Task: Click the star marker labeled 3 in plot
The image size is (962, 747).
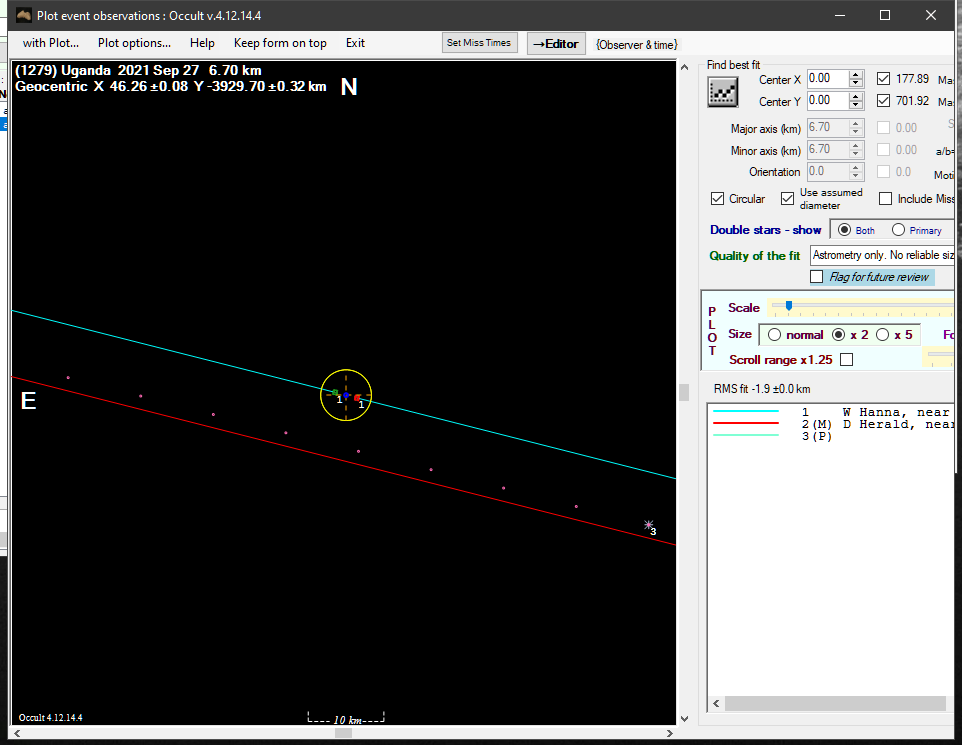Action: pos(648,524)
